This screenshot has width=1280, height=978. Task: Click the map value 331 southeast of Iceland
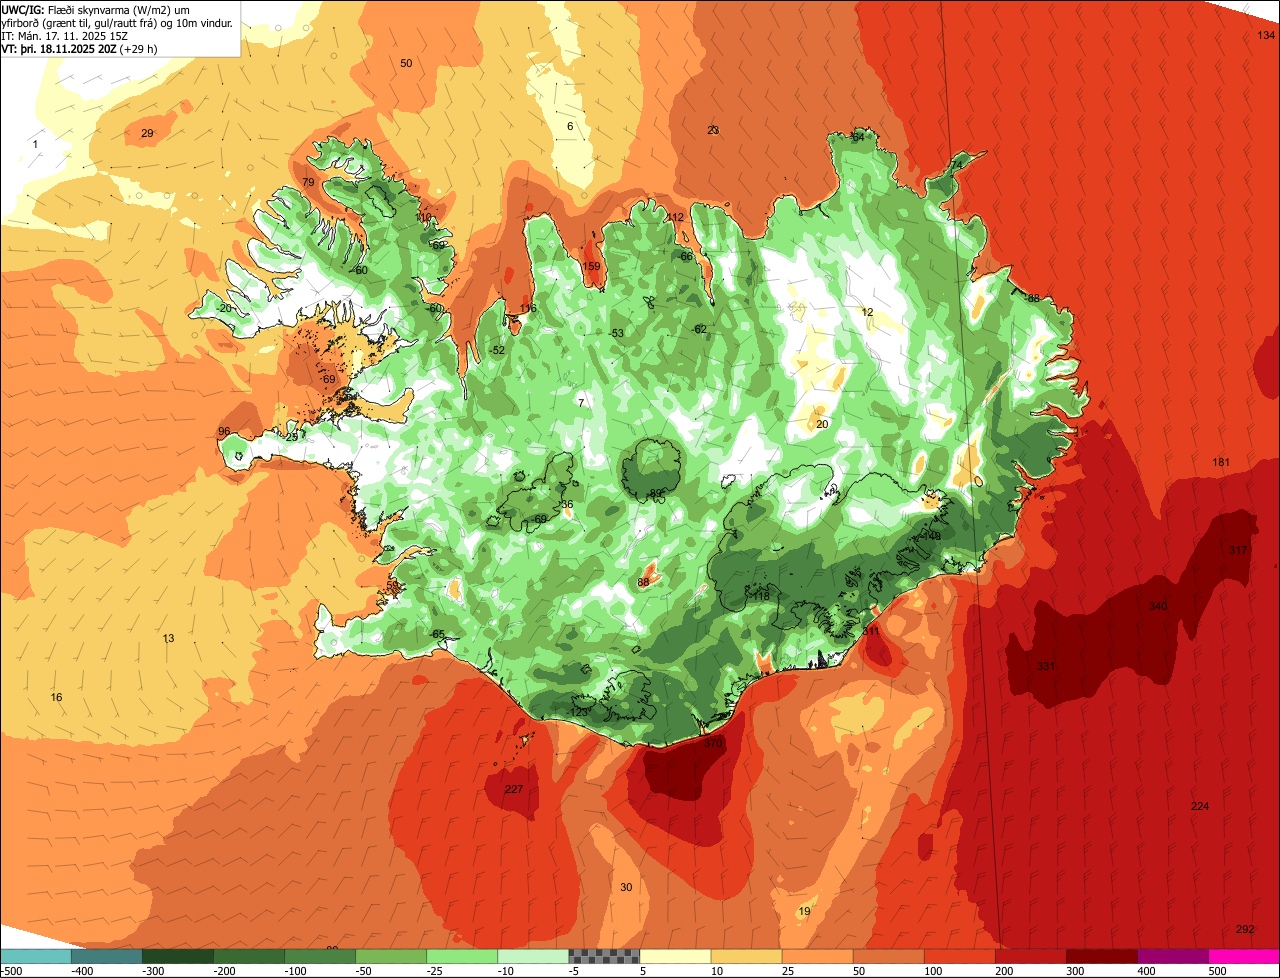(1046, 666)
